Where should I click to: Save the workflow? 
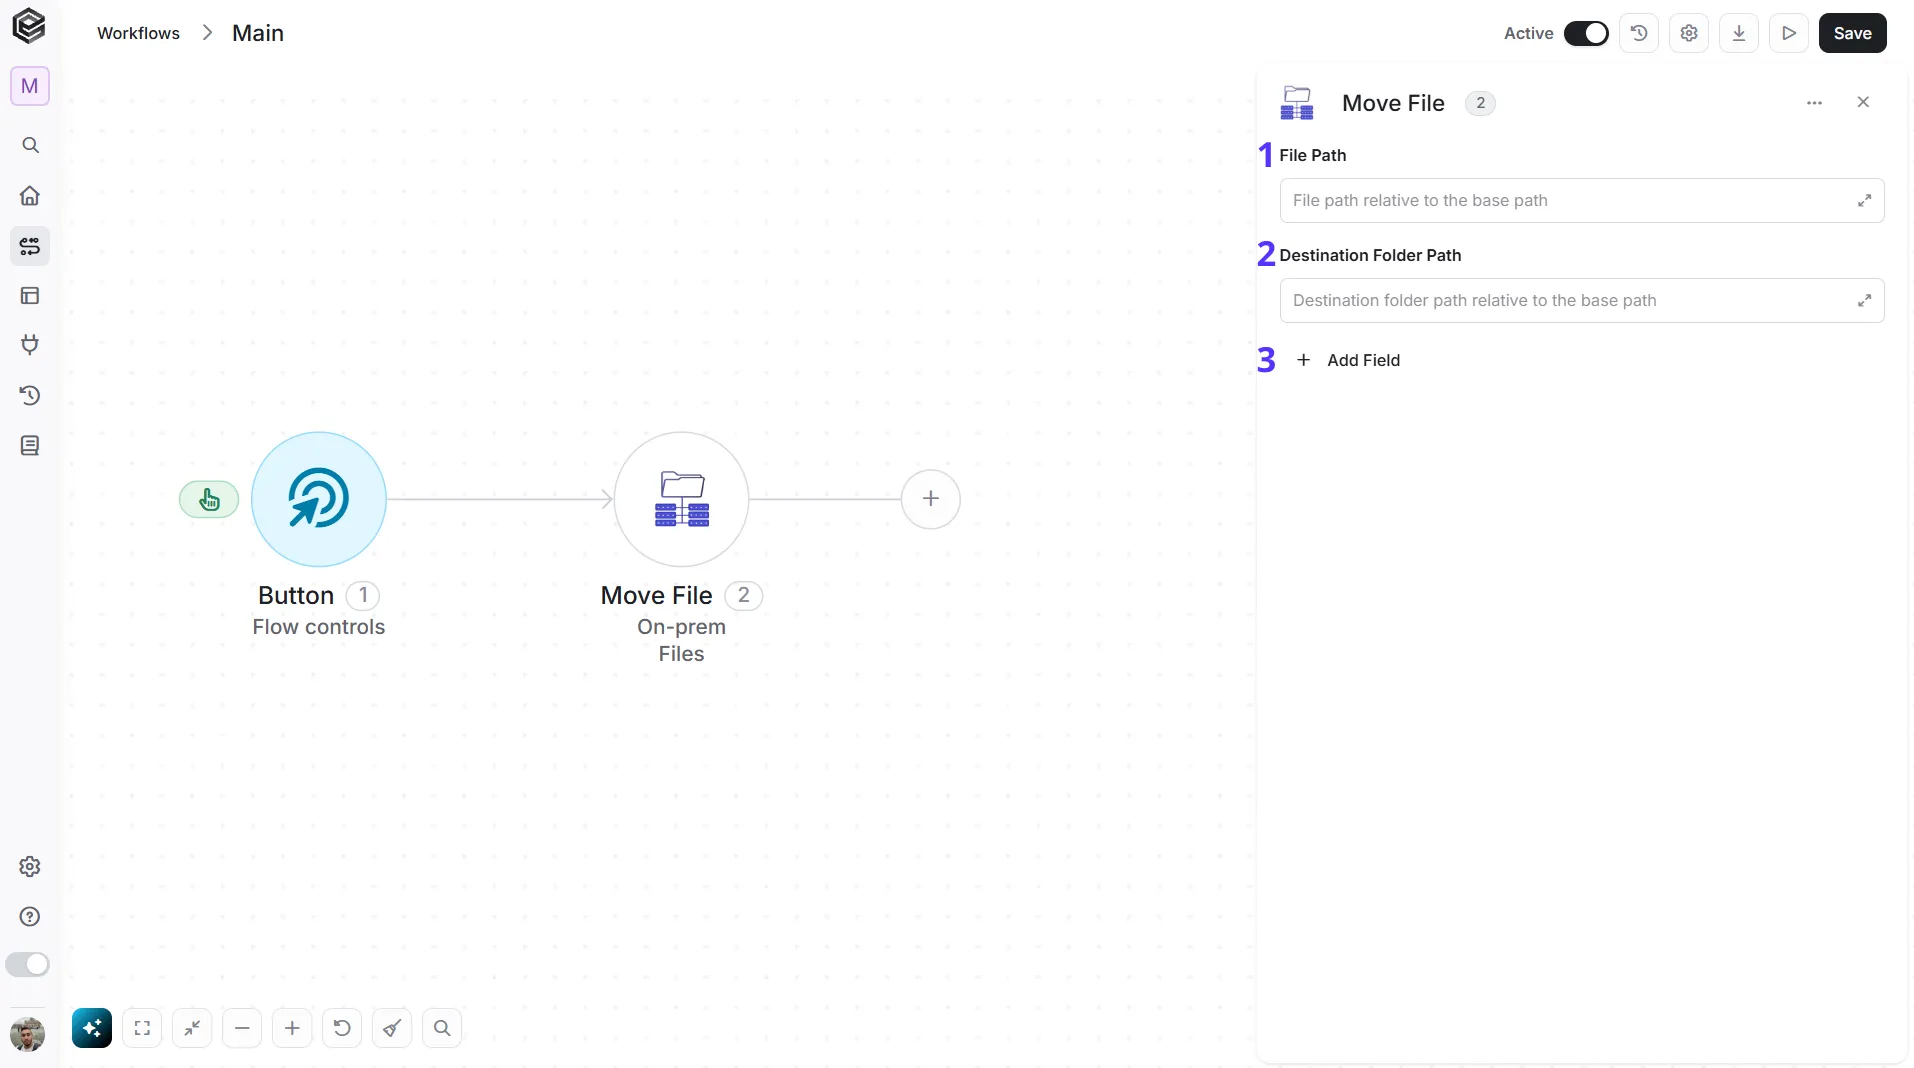1853,33
